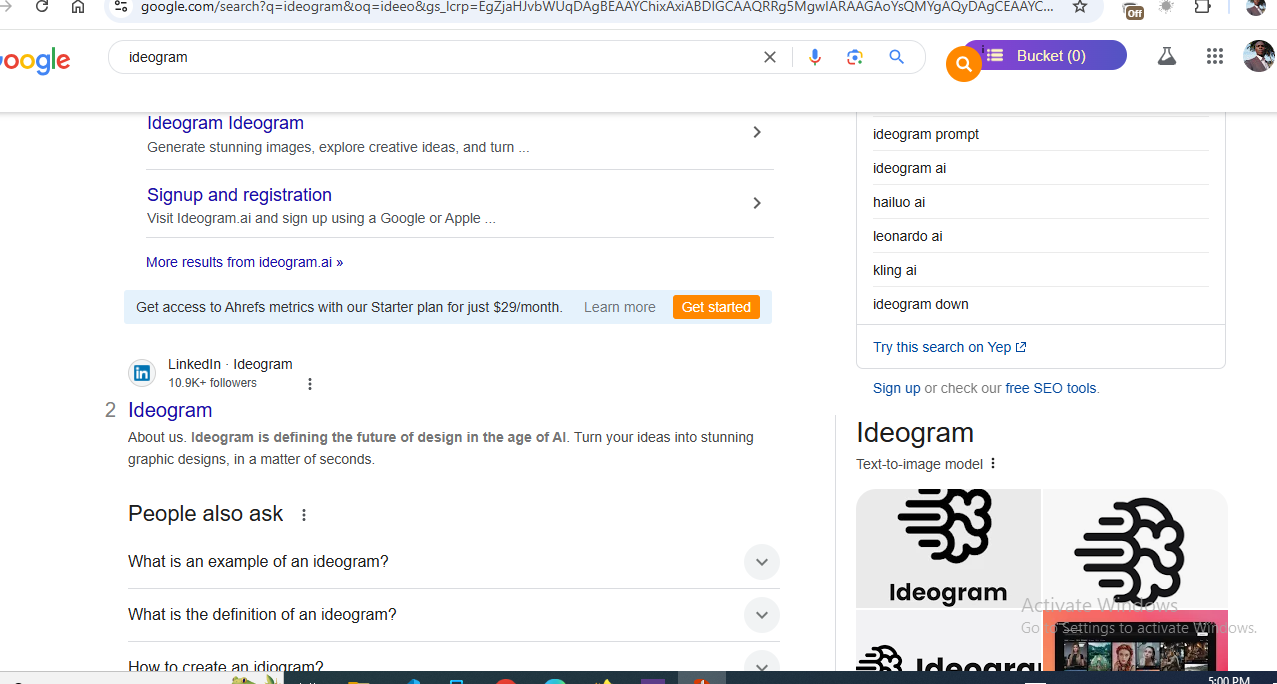This screenshot has width=1277, height=684.
Task: Clear the search box with the X
Action: click(770, 57)
